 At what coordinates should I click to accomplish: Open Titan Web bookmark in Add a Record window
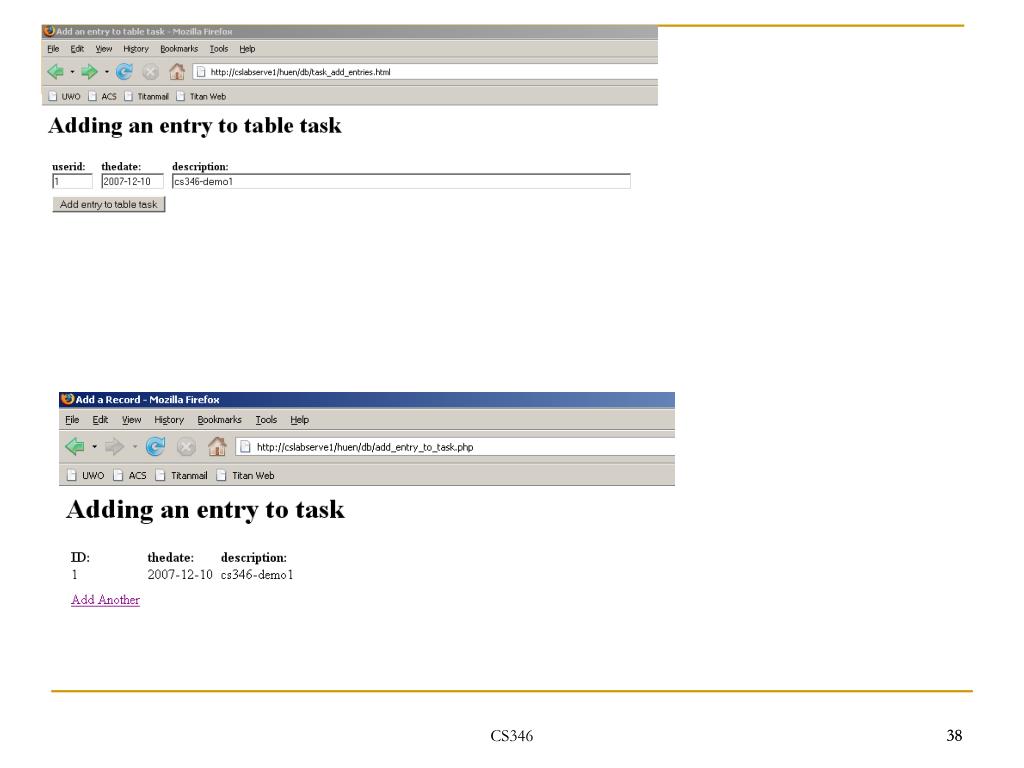(246, 475)
